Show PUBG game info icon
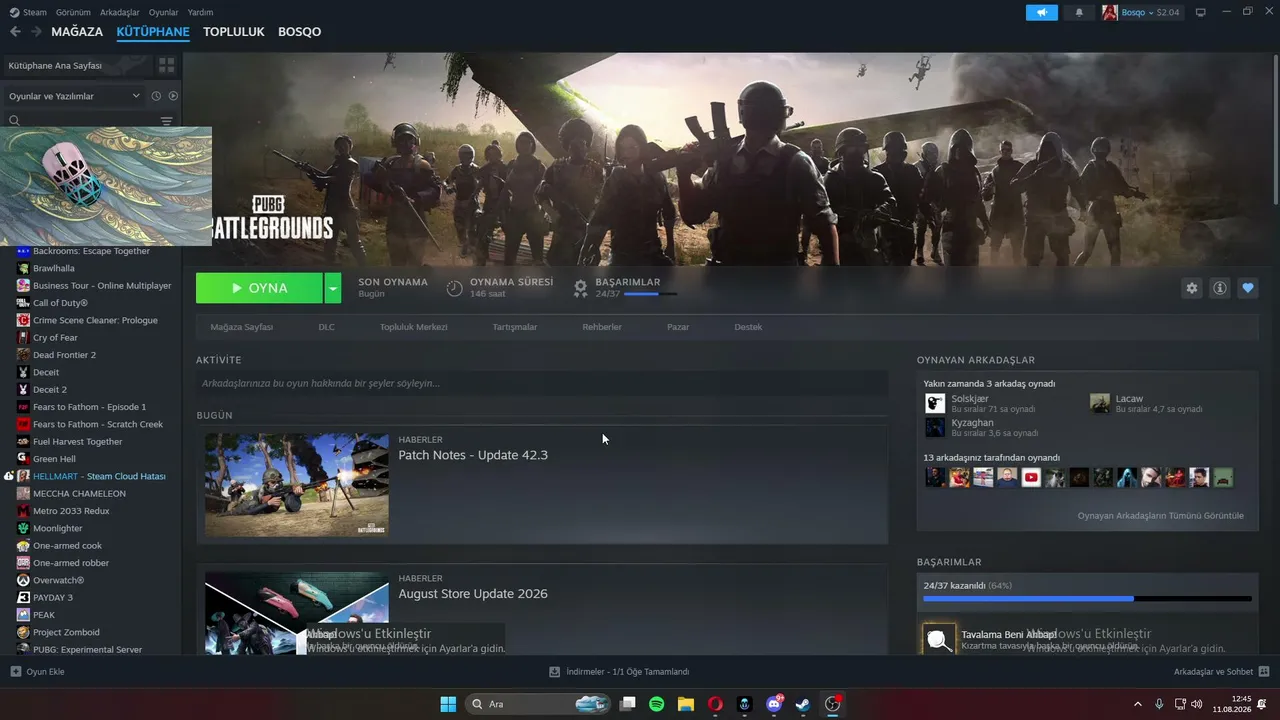This screenshot has height=720, width=1280. click(1219, 288)
